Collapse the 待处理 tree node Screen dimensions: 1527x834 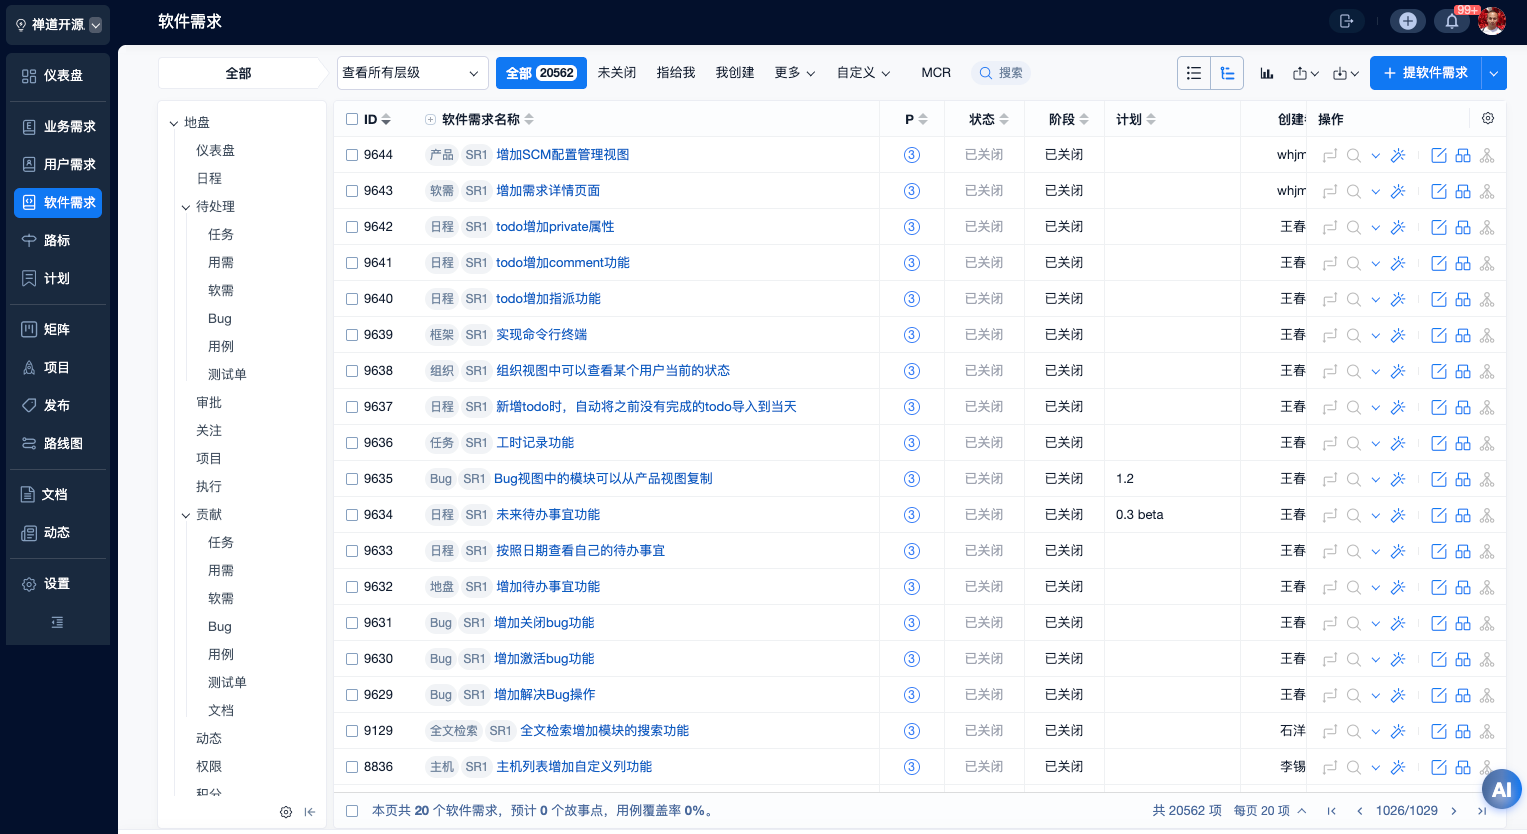coord(186,207)
